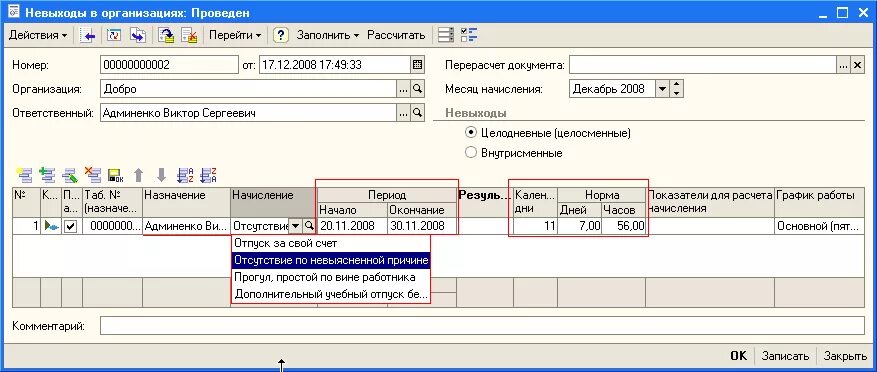Click the copy row icon with green plus
This screenshot has width=877, height=372.
(48, 175)
